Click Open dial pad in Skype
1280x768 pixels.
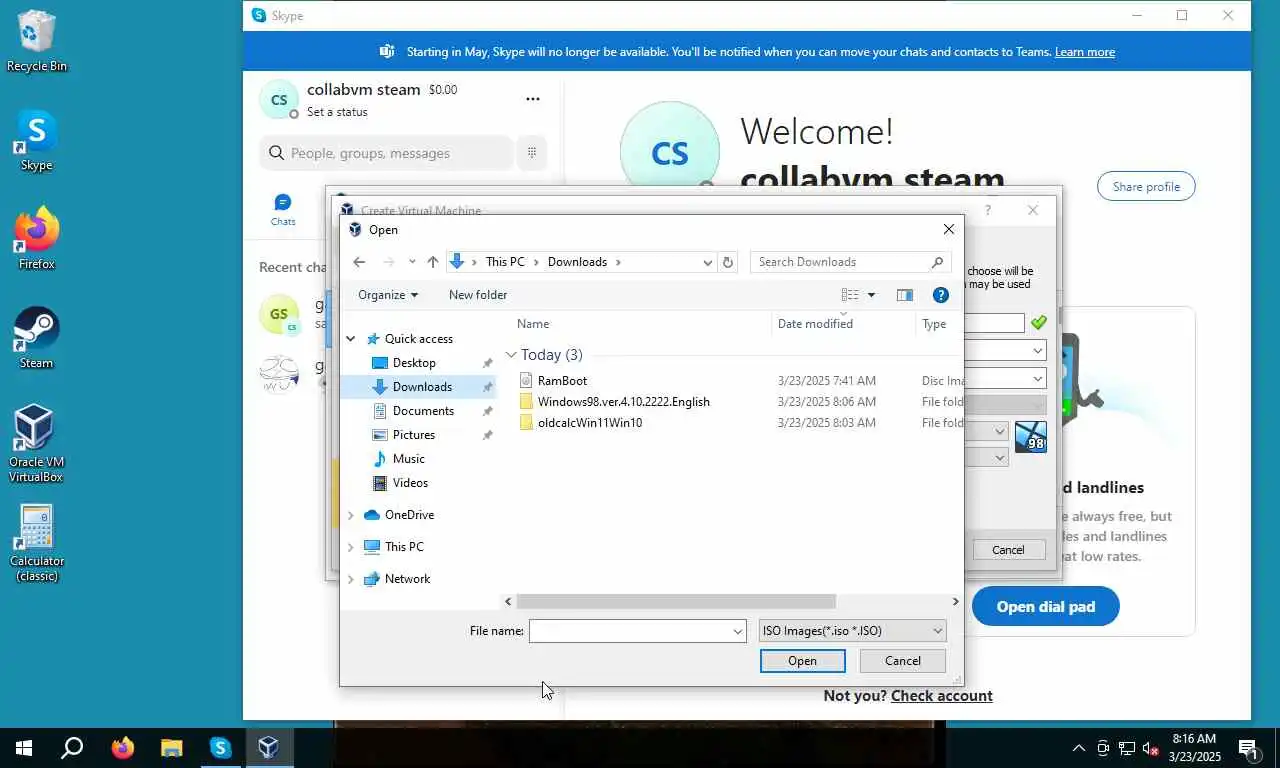click(1045, 607)
